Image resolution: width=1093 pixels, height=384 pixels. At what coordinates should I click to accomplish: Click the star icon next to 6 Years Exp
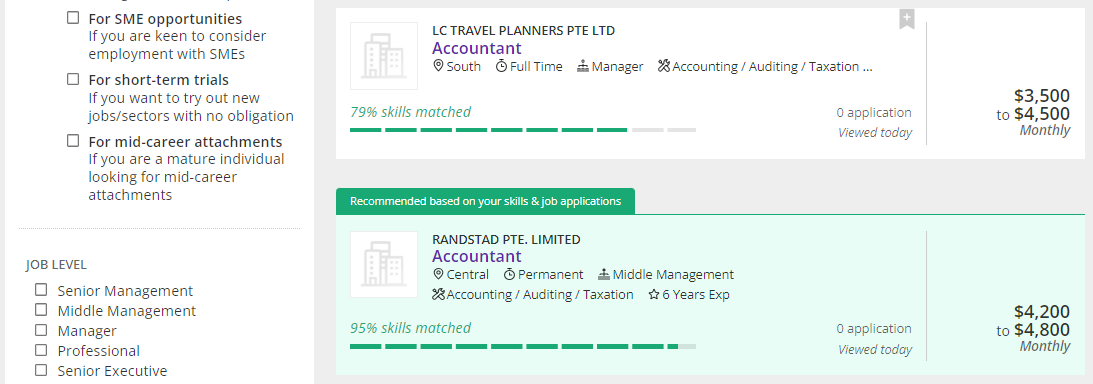(653, 295)
